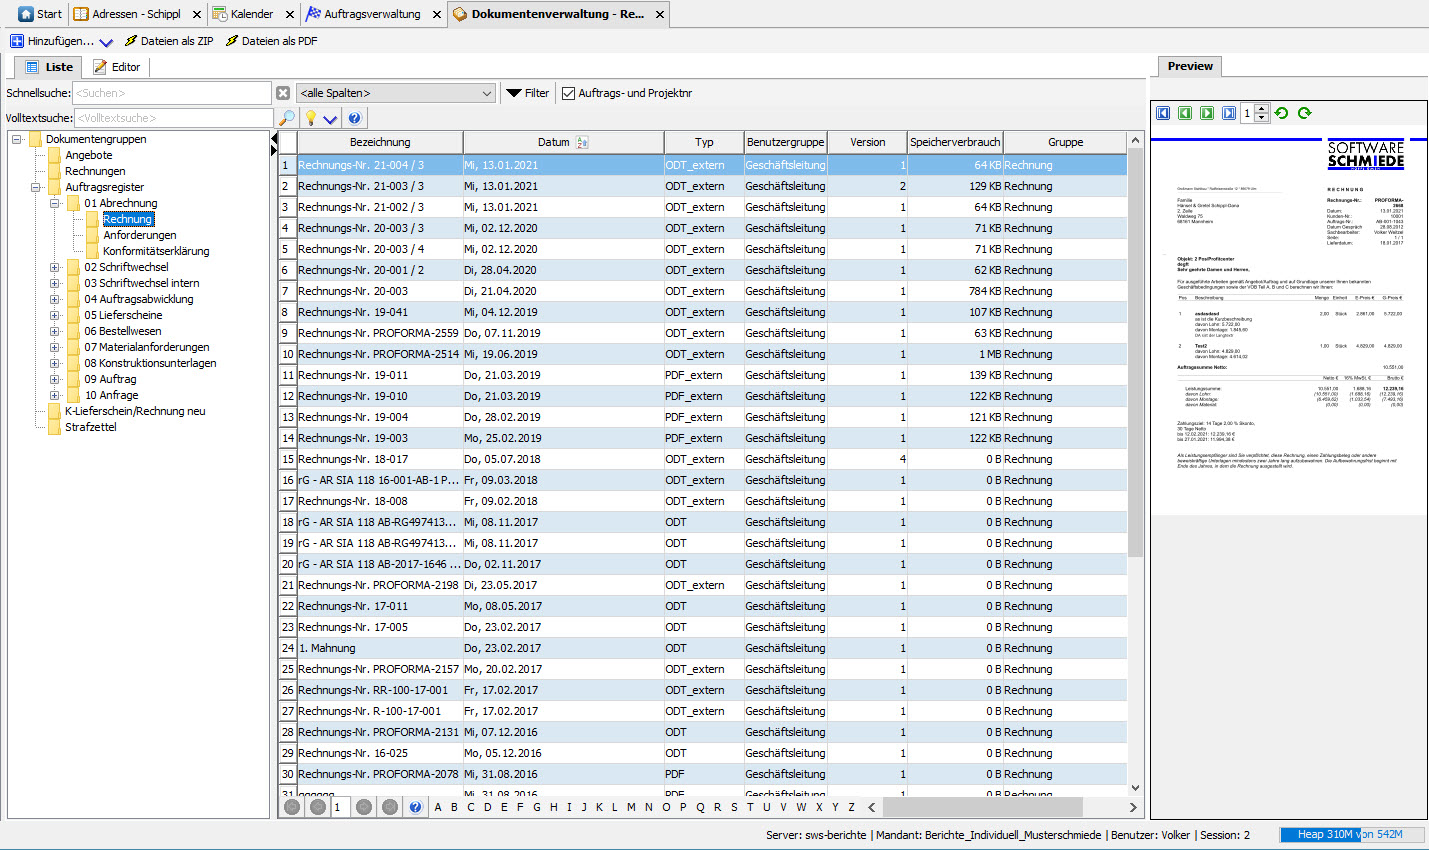Click Dateien als ZIP in toolbar
Image resolution: width=1429 pixels, height=850 pixels.
(168, 41)
